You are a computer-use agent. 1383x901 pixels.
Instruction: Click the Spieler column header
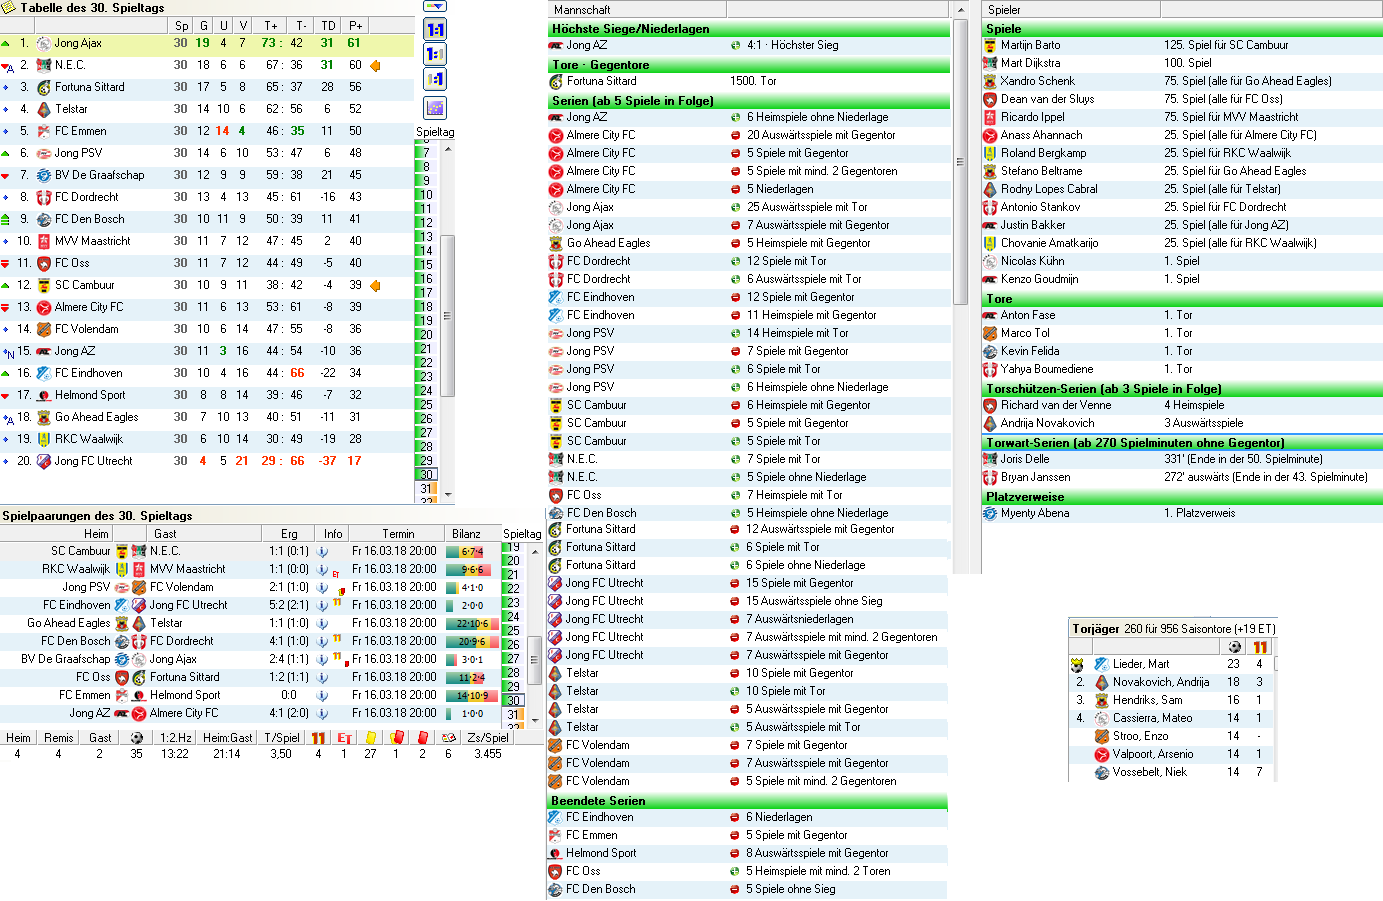point(1071,9)
